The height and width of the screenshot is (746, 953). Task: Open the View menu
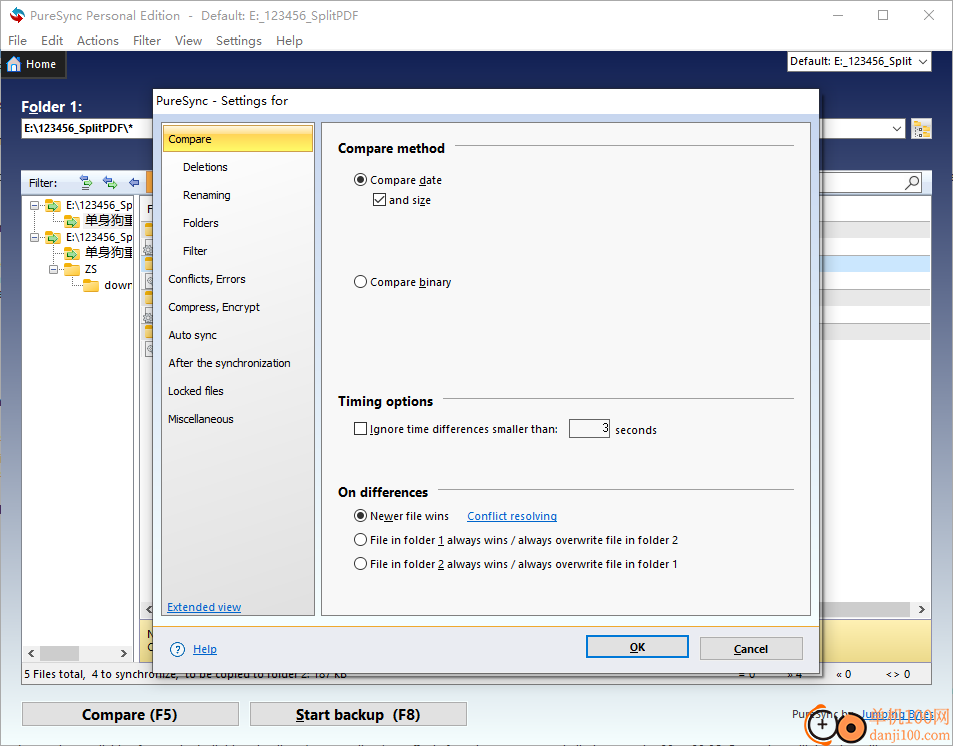pyautogui.click(x=188, y=41)
